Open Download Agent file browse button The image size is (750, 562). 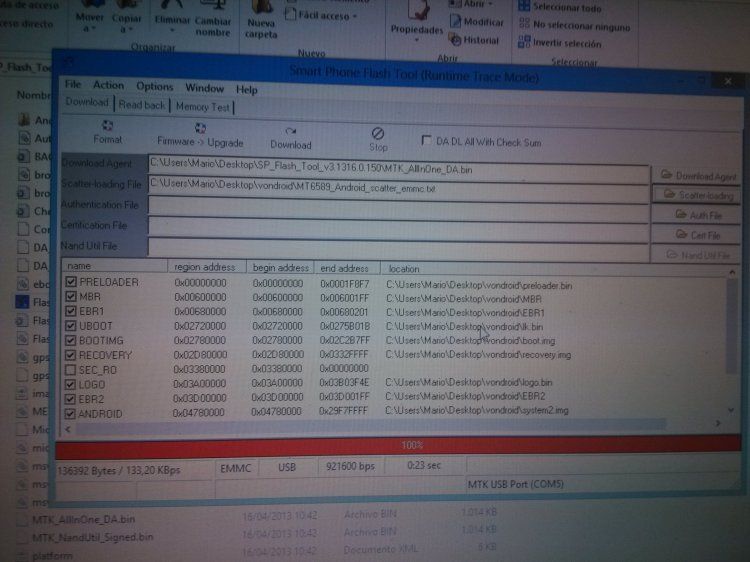[x=697, y=176]
